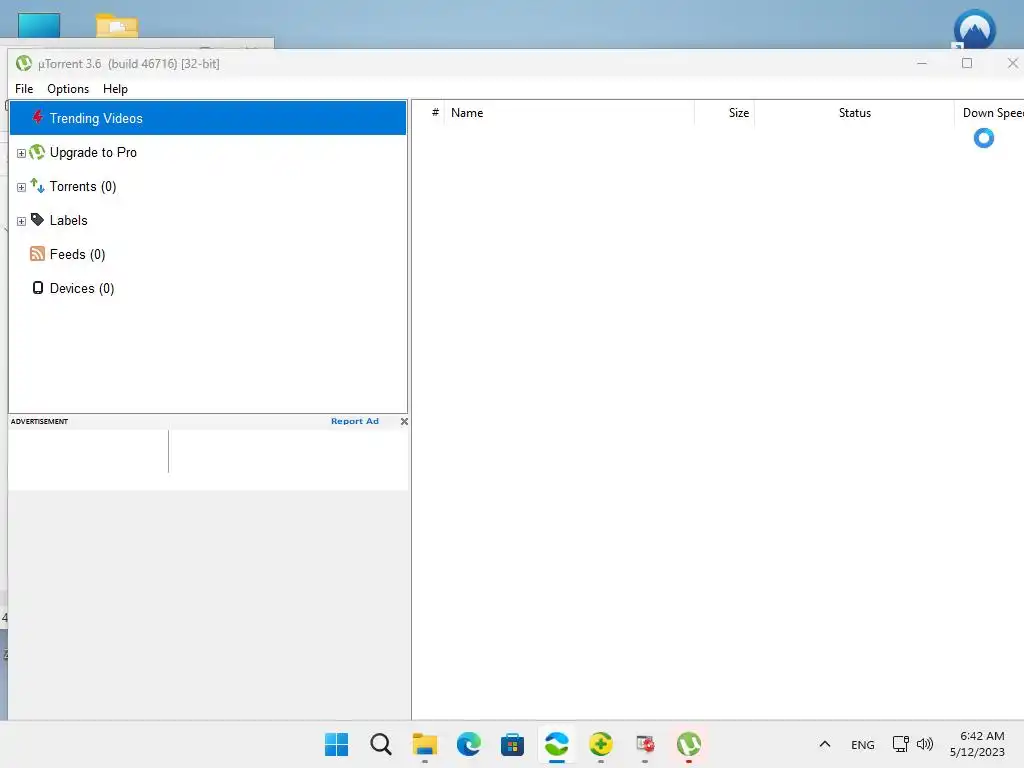The height and width of the screenshot is (768, 1024).
Task: Click the ENG language indicator
Action: coord(863,744)
